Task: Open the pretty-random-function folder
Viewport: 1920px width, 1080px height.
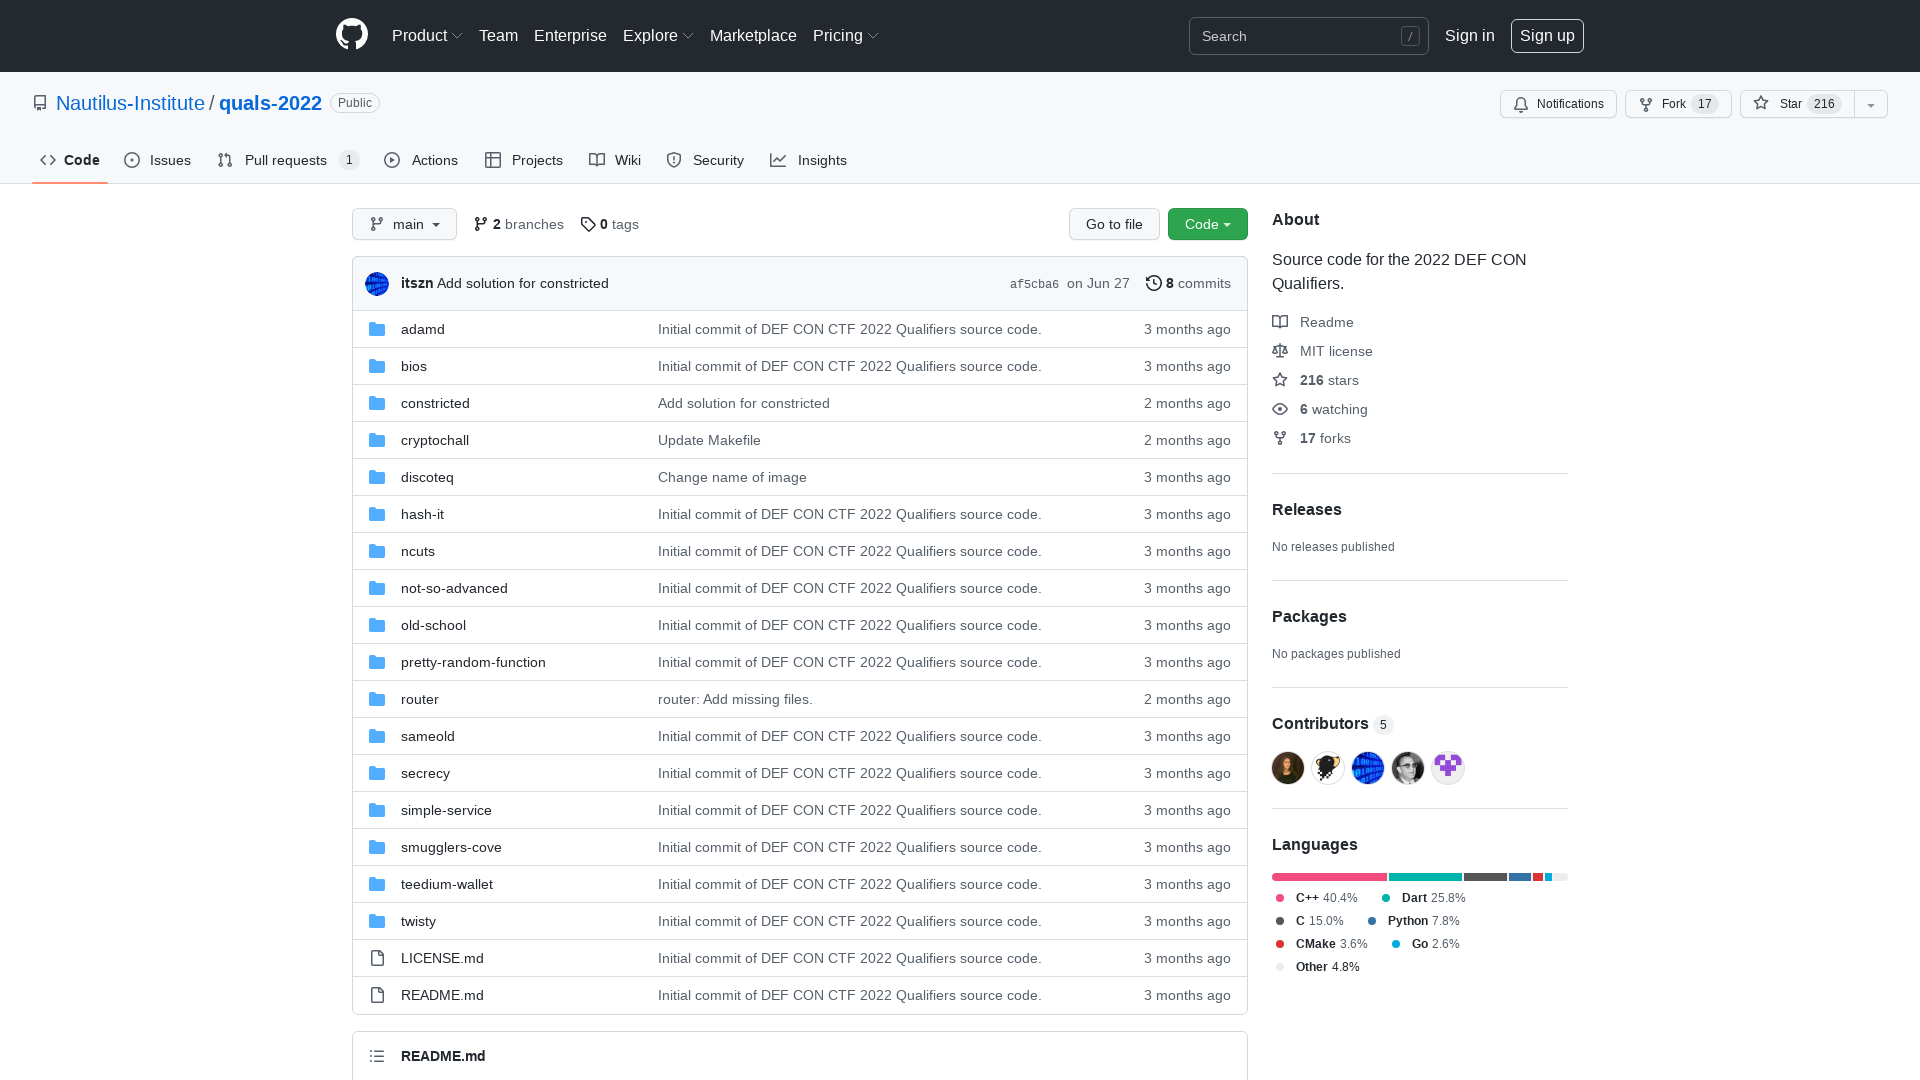Action: [x=473, y=662]
